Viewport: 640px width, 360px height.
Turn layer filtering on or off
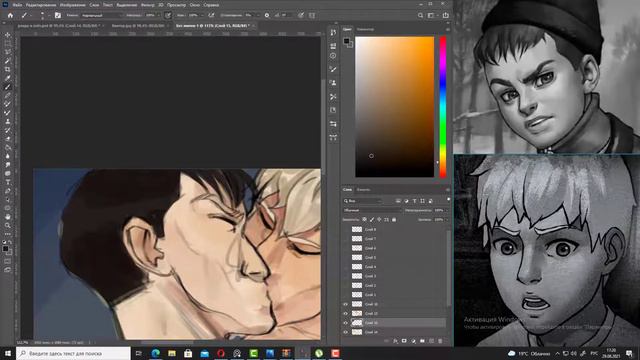(x=449, y=199)
